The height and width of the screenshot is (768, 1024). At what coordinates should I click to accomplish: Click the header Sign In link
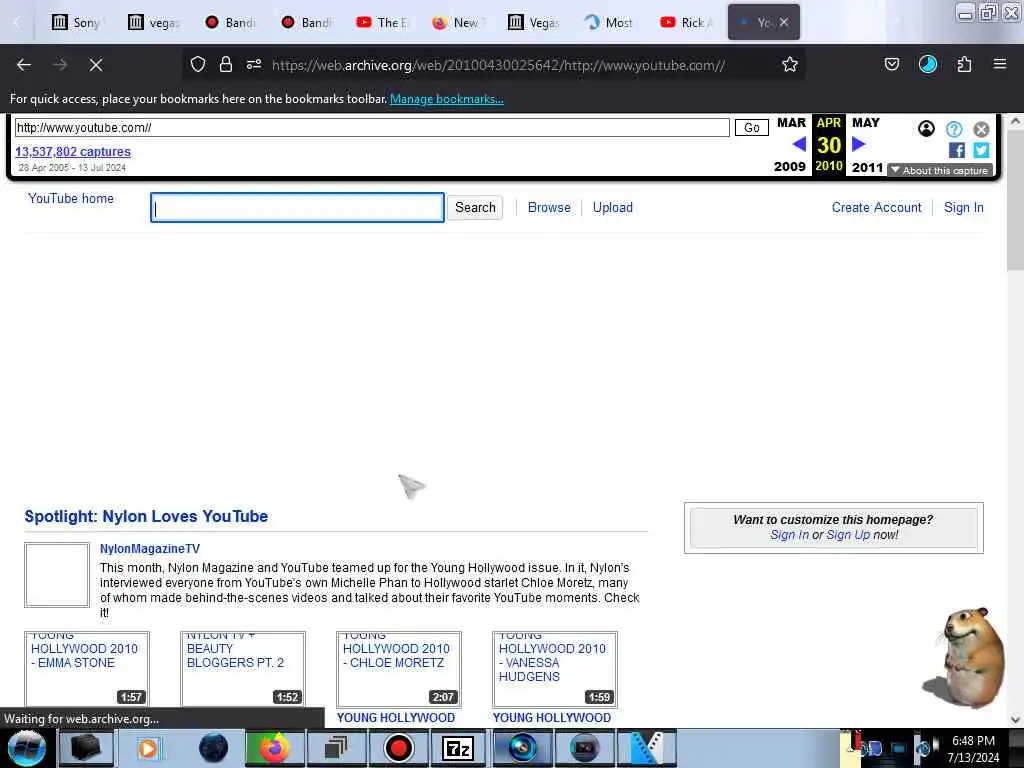963,207
